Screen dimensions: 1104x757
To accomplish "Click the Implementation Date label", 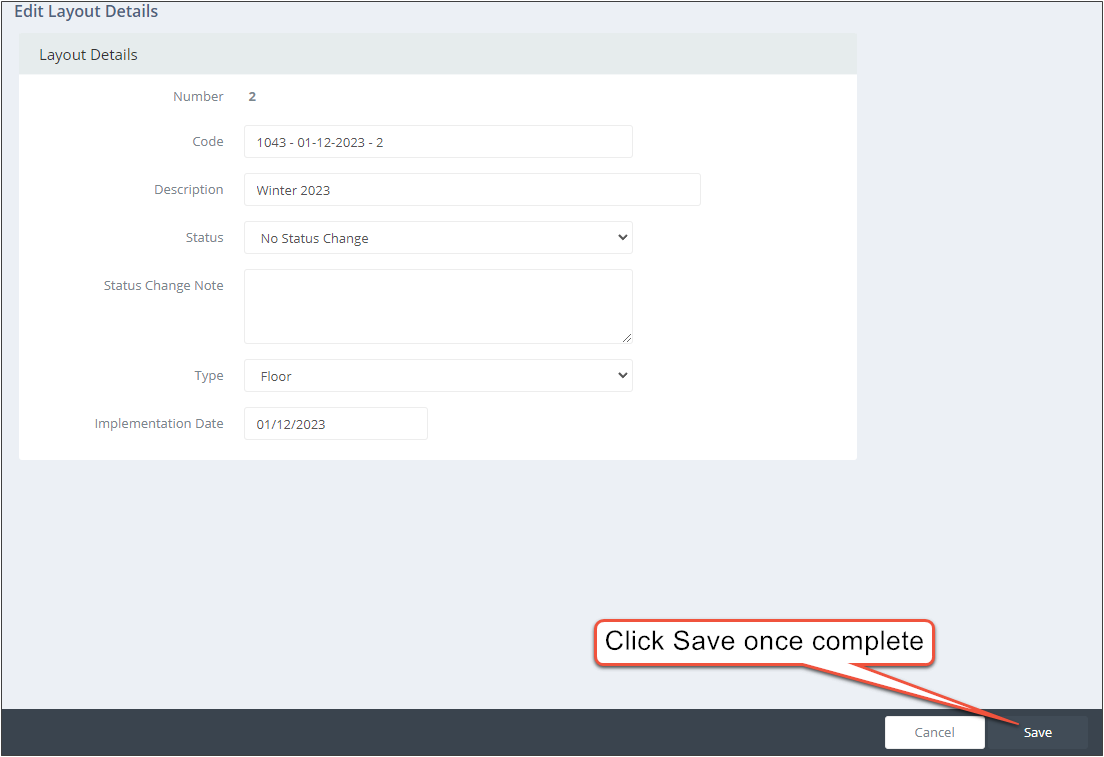I will click(x=159, y=423).
